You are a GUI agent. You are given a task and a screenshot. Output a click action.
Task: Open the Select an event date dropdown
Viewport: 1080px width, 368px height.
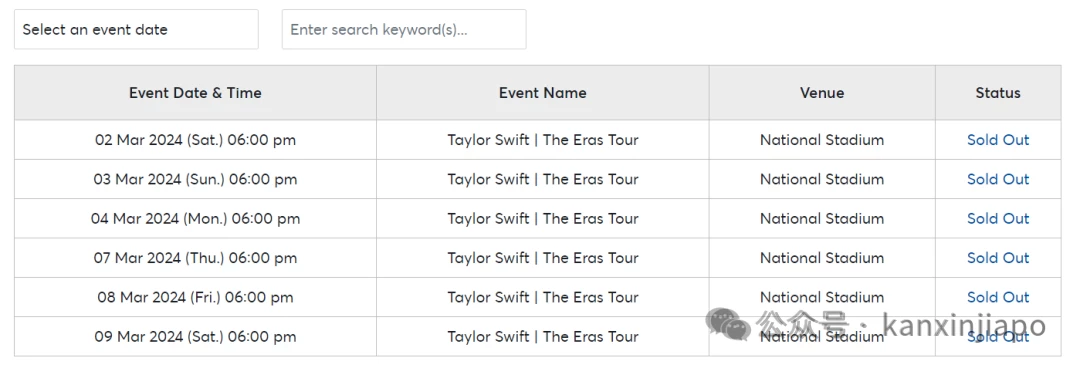coord(136,30)
